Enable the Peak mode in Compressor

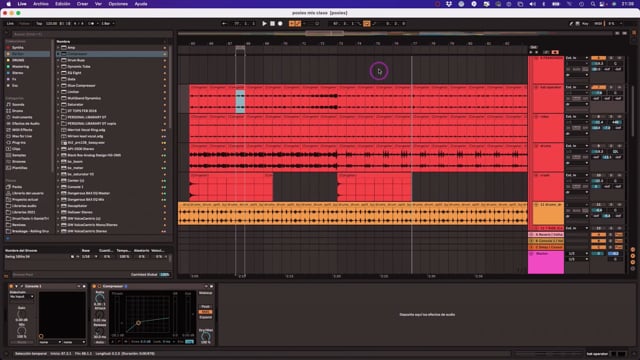[205, 307]
